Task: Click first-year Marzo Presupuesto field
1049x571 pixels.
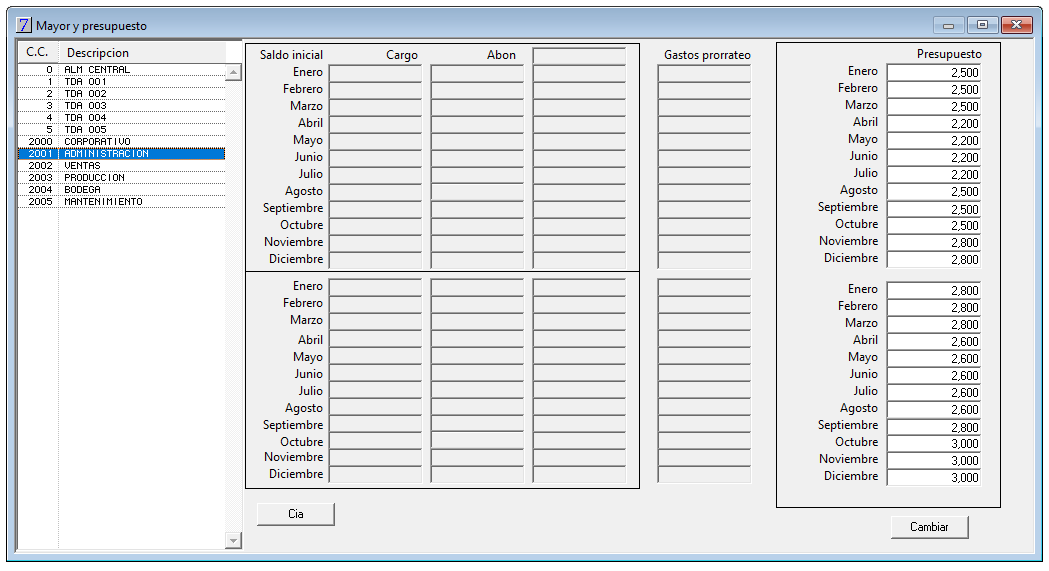Action: click(933, 106)
